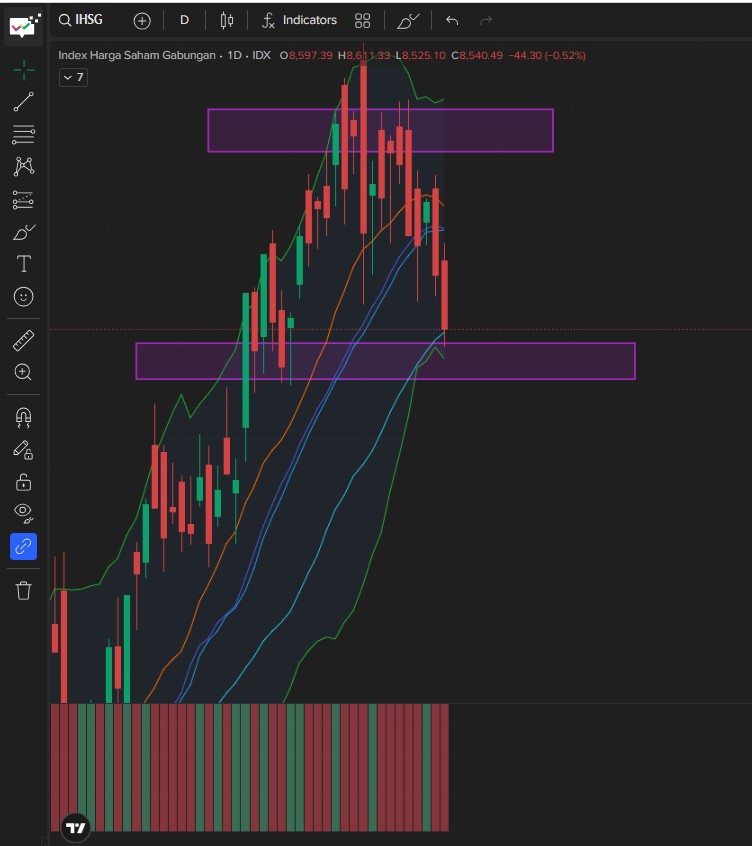This screenshot has height=846, width=752.
Task: Select the crosshair cursor tool
Action: click(23, 70)
